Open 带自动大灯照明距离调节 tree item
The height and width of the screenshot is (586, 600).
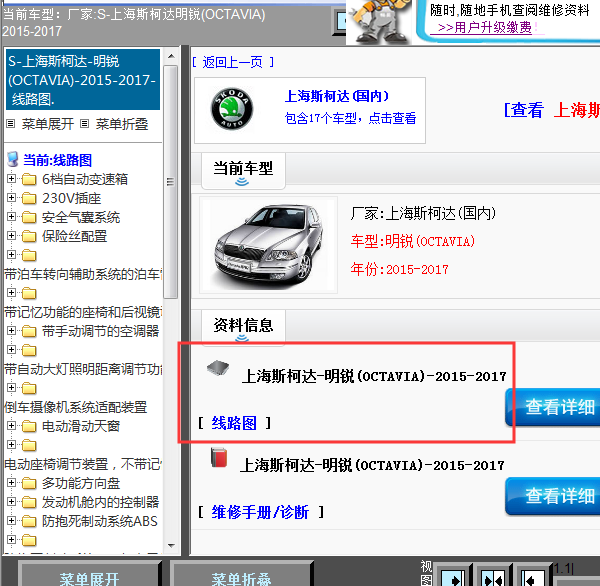83,369
